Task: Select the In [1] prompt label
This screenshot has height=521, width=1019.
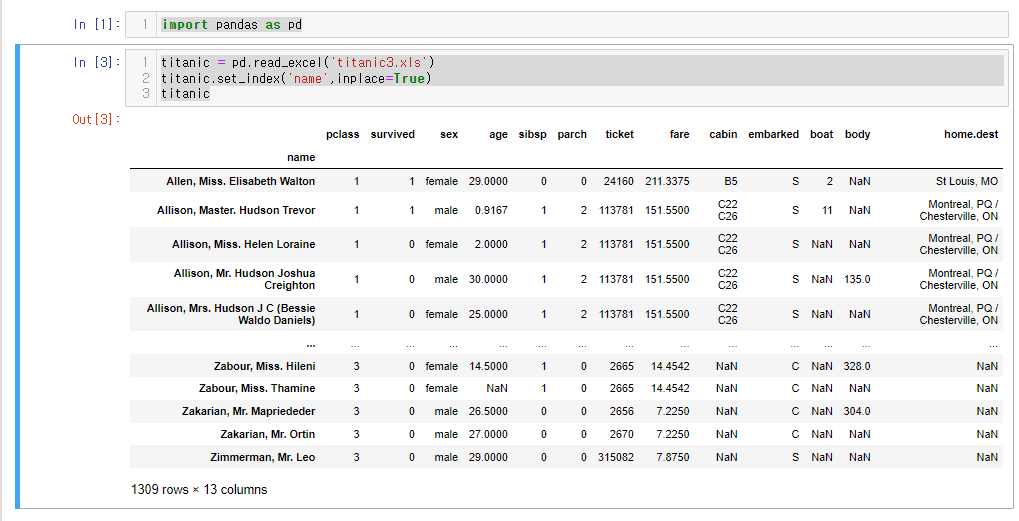Action: point(97,25)
